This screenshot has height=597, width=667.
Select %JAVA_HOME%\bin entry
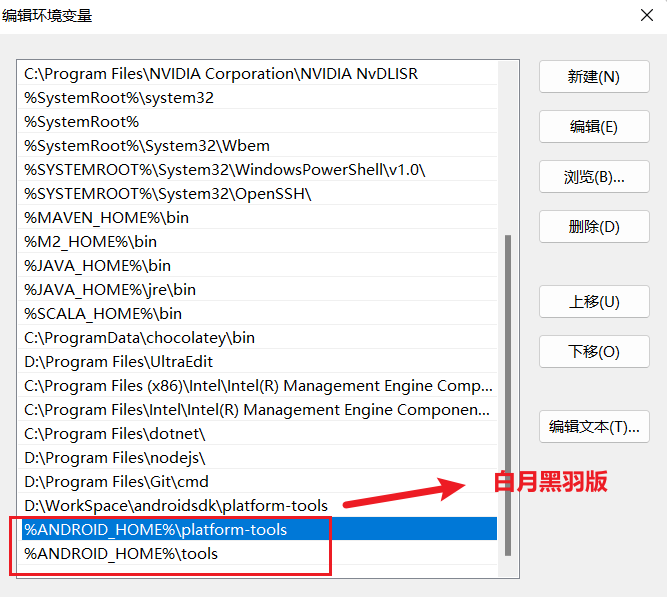257,266
